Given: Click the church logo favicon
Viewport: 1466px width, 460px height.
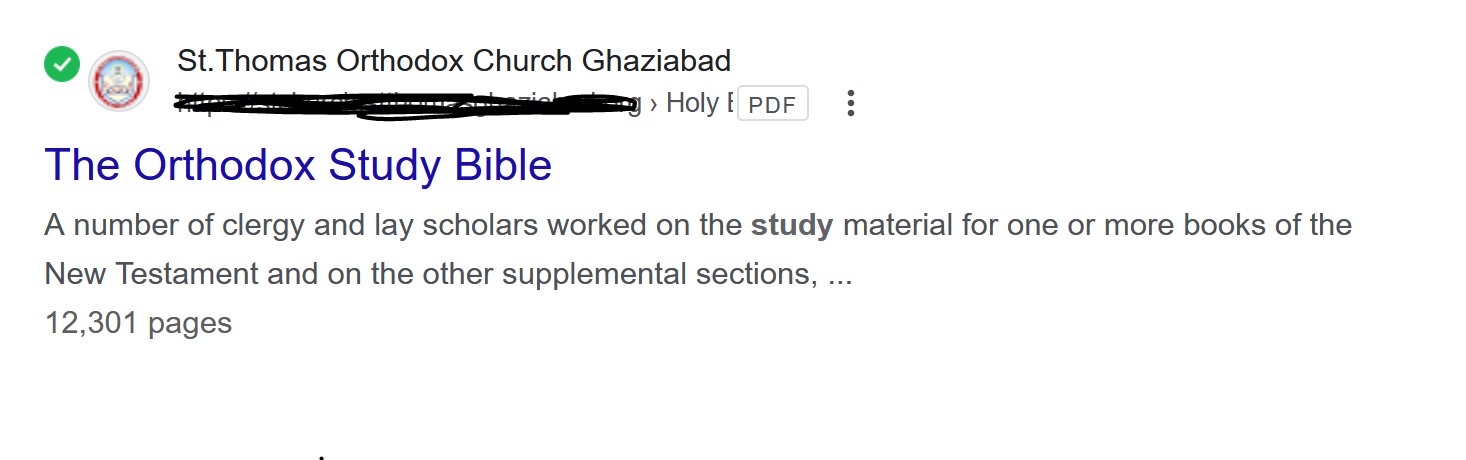Looking at the screenshot, I should [x=119, y=82].
